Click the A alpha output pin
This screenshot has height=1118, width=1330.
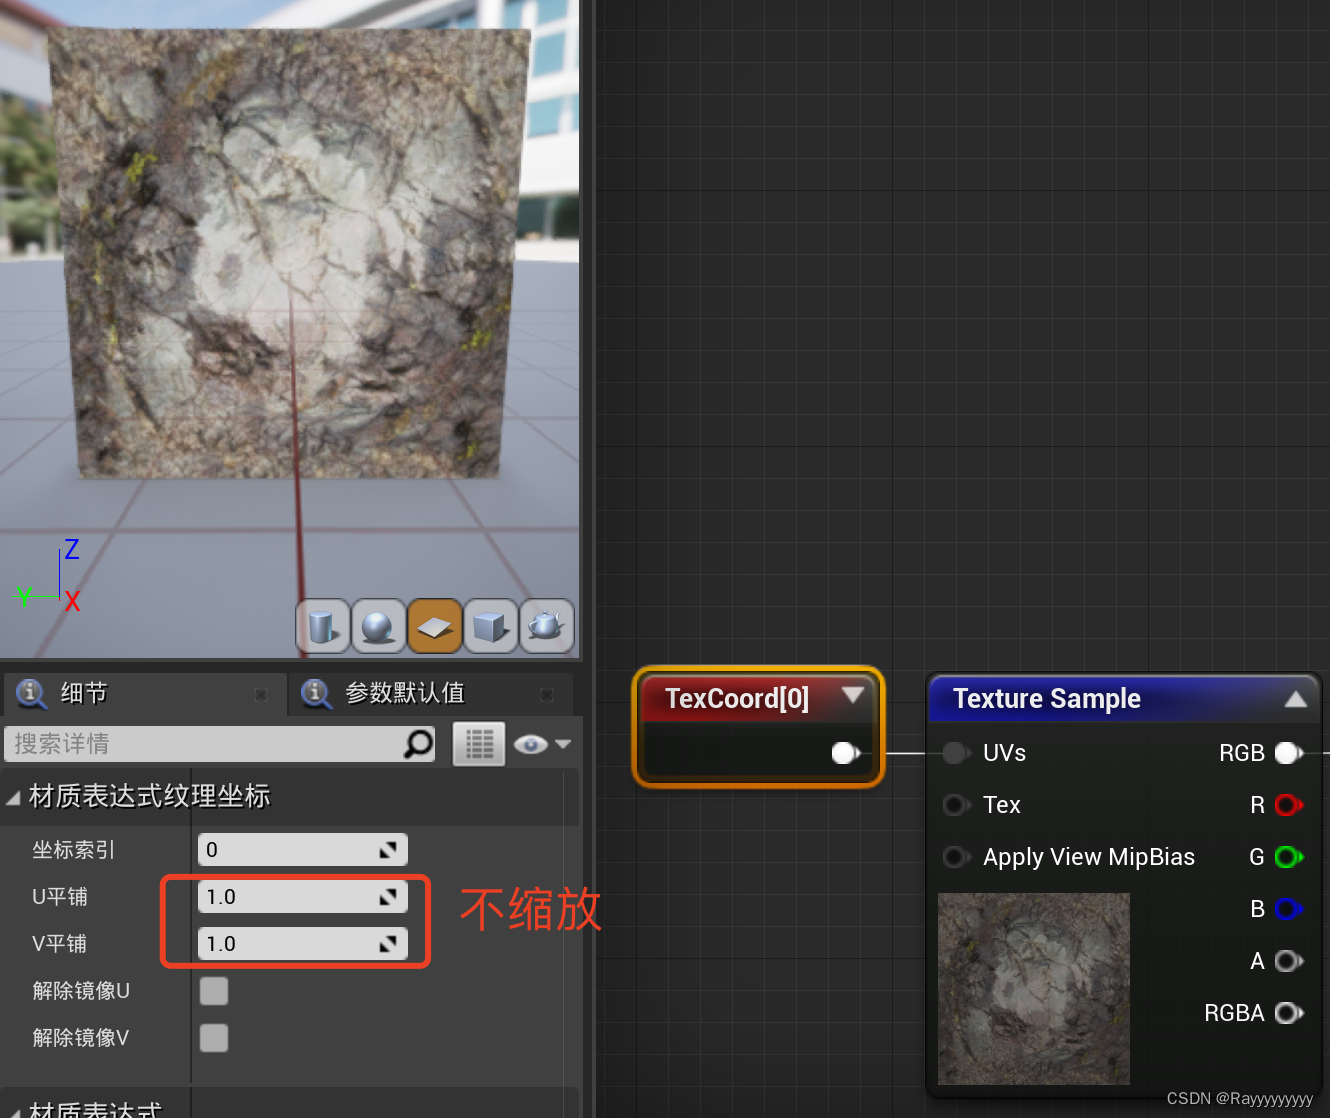(x=1289, y=960)
